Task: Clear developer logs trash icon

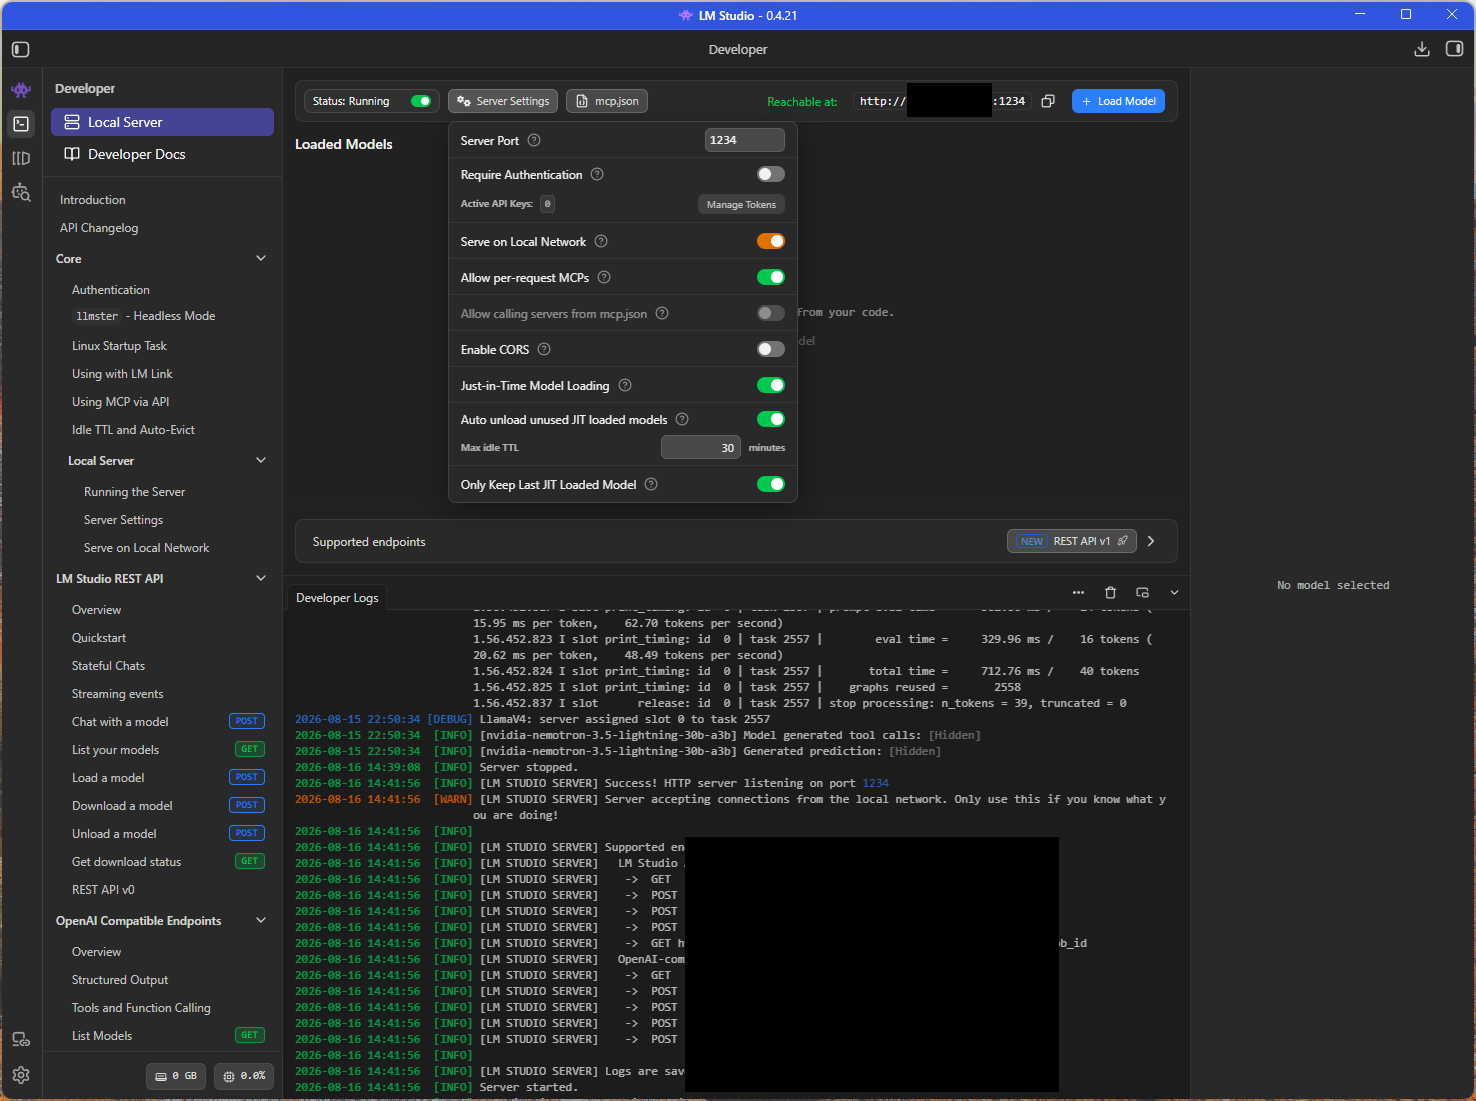Action: [x=1110, y=593]
